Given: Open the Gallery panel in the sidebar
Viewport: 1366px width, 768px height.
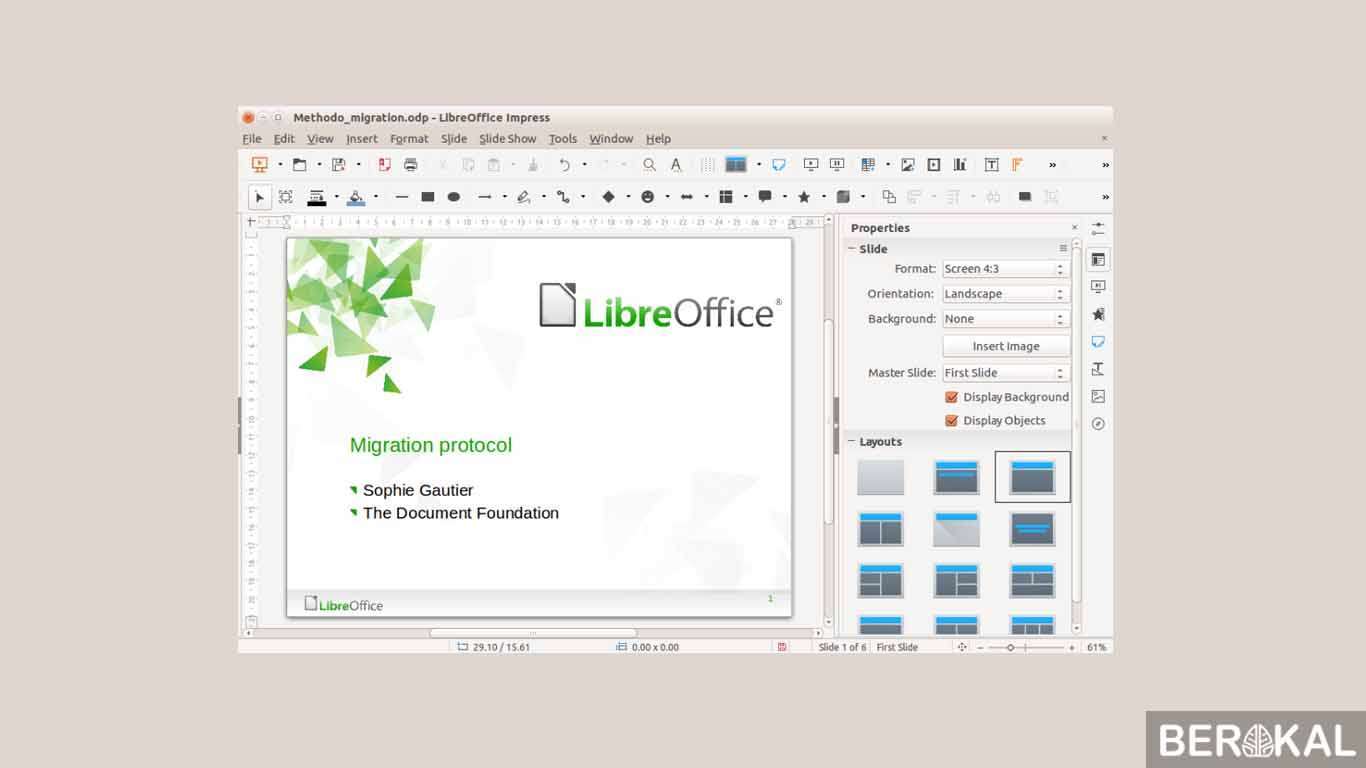Looking at the screenshot, I should [1097, 396].
